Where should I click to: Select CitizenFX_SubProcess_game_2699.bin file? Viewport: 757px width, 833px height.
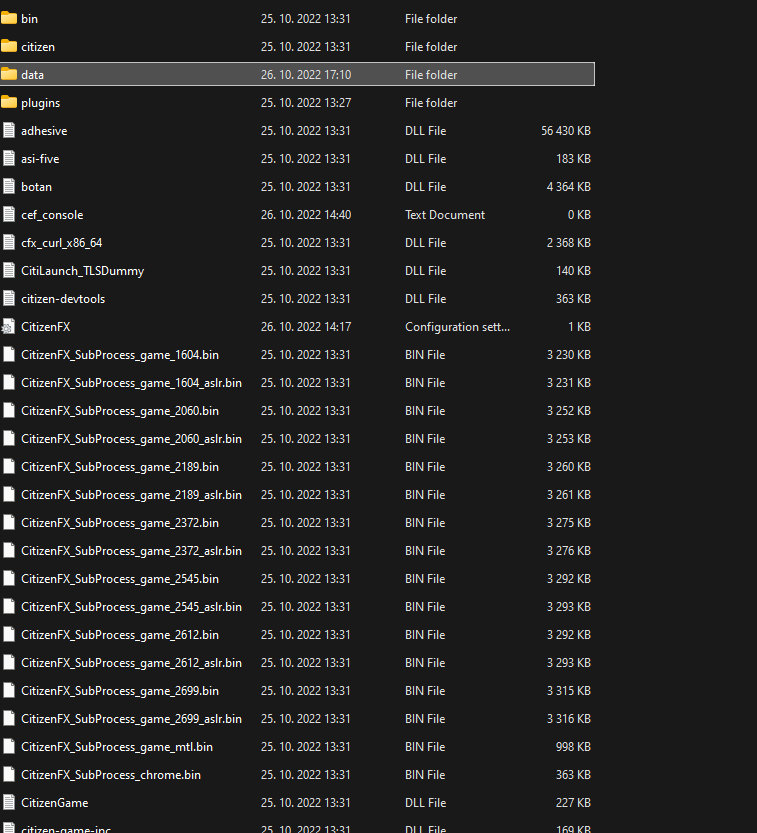click(x=120, y=691)
